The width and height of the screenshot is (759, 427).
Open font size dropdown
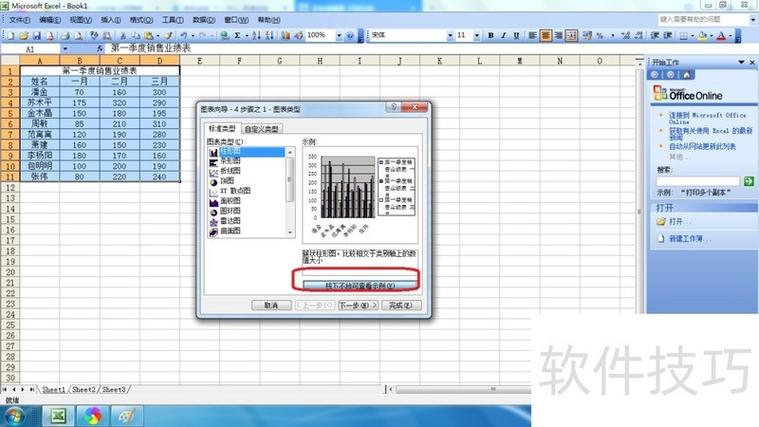(x=476, y=35)
